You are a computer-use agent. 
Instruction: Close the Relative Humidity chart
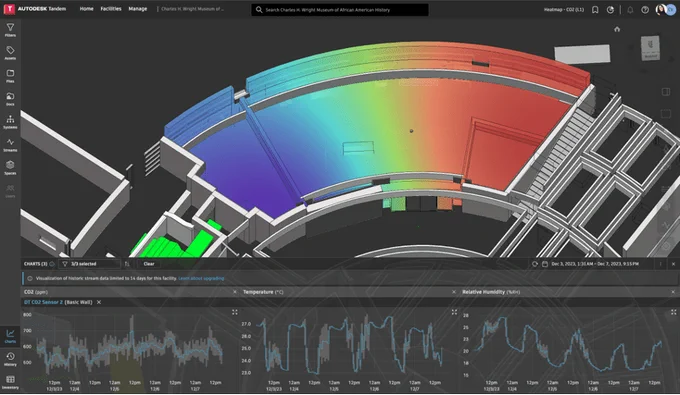(673, 292)
